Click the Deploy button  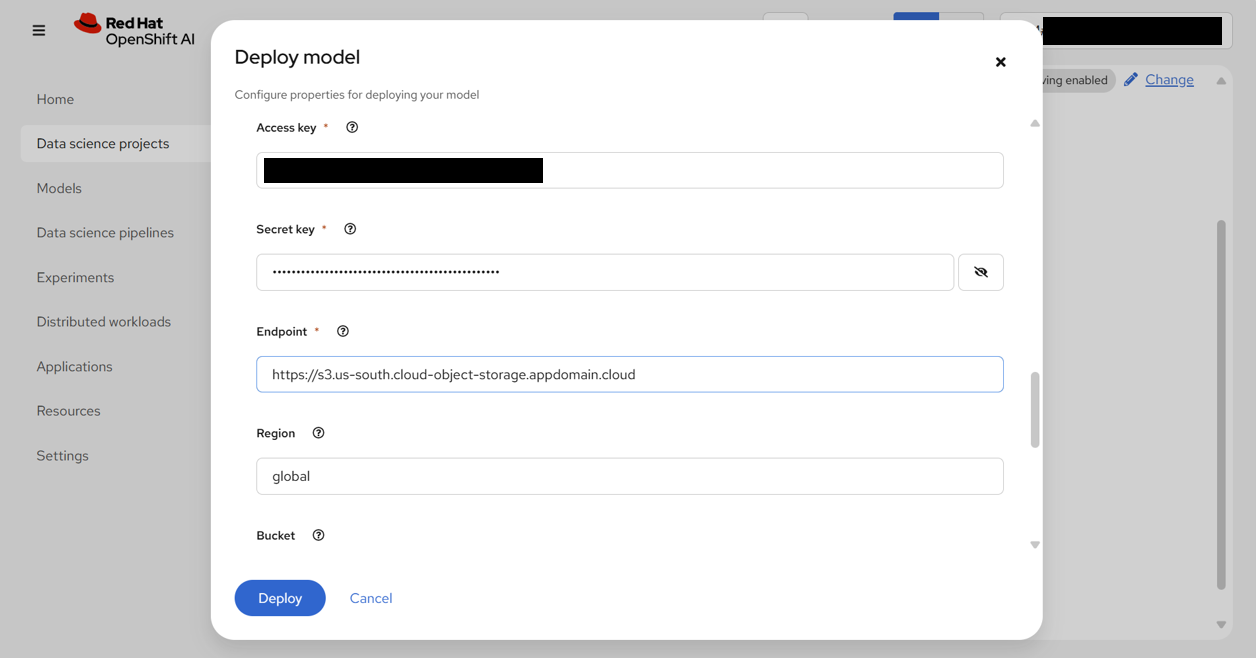click(280, 598)
